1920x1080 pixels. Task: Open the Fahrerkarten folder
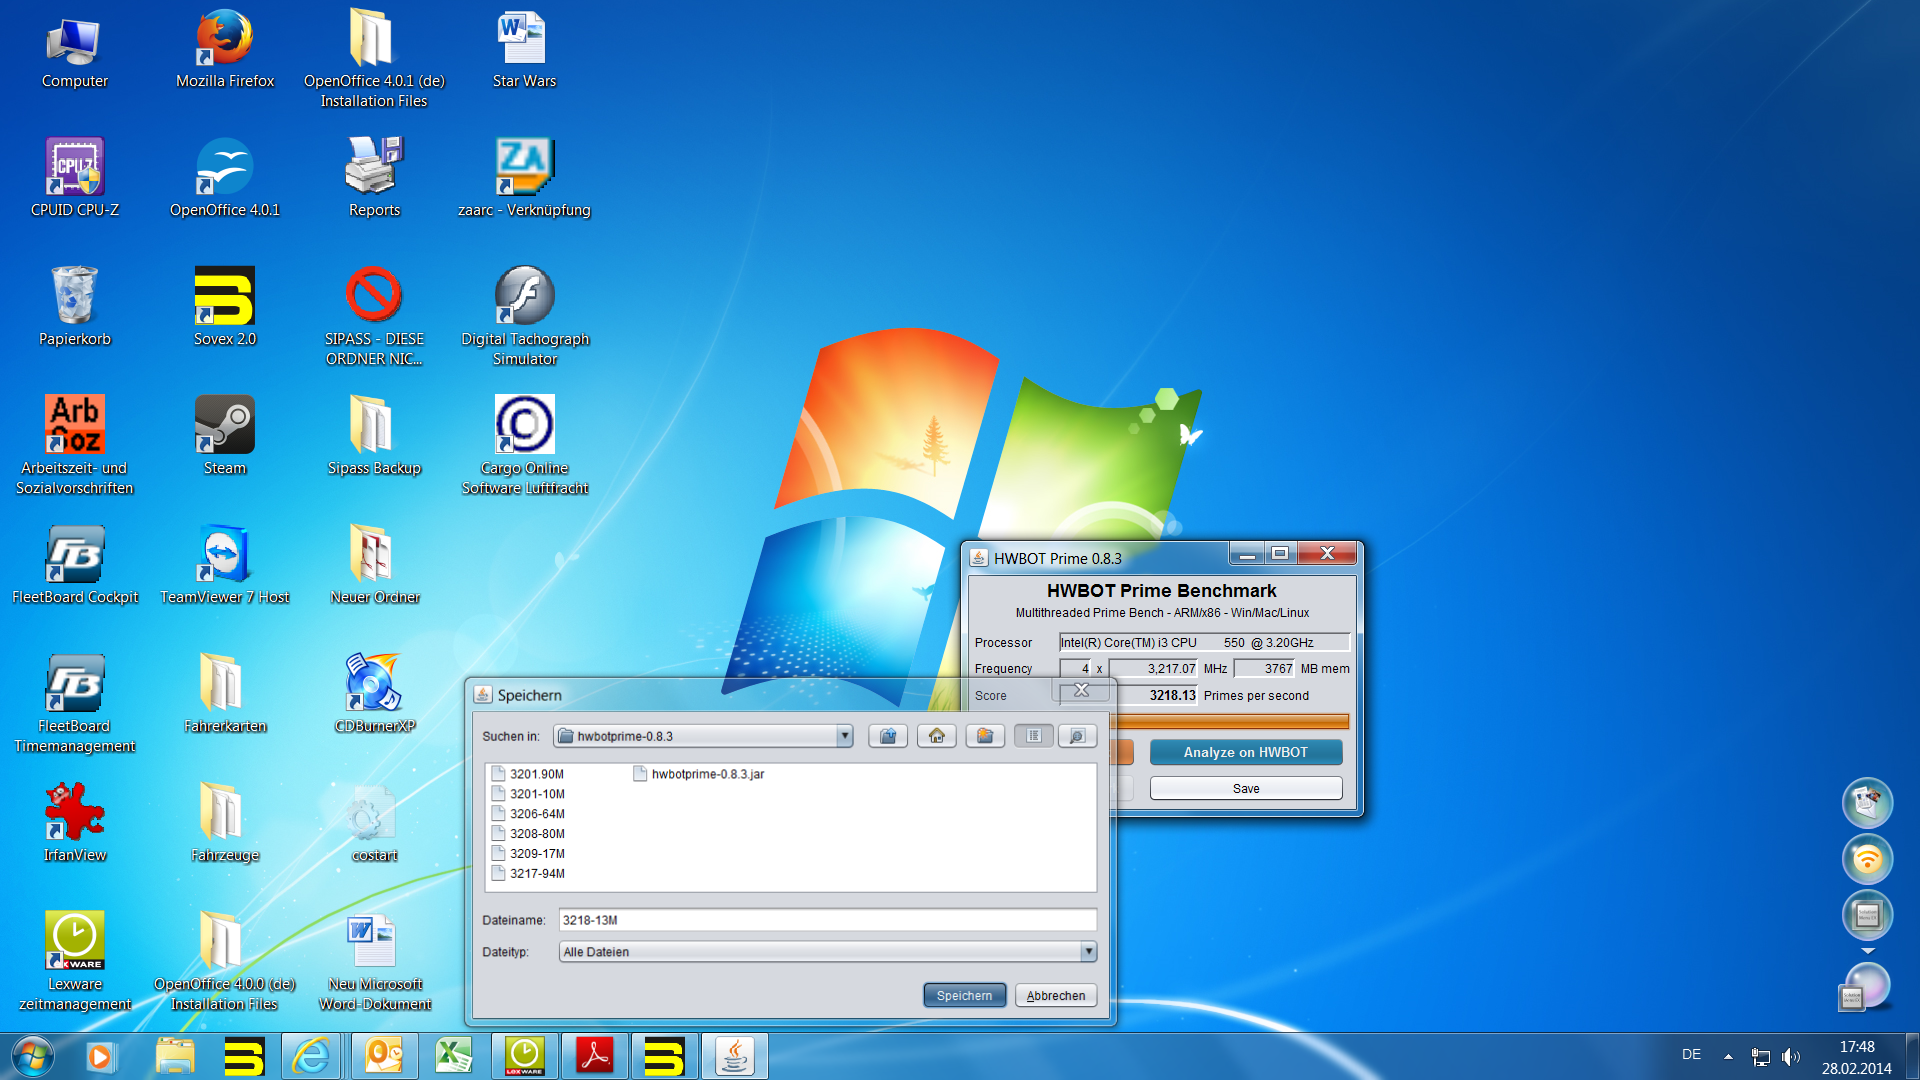click(224, 694)
